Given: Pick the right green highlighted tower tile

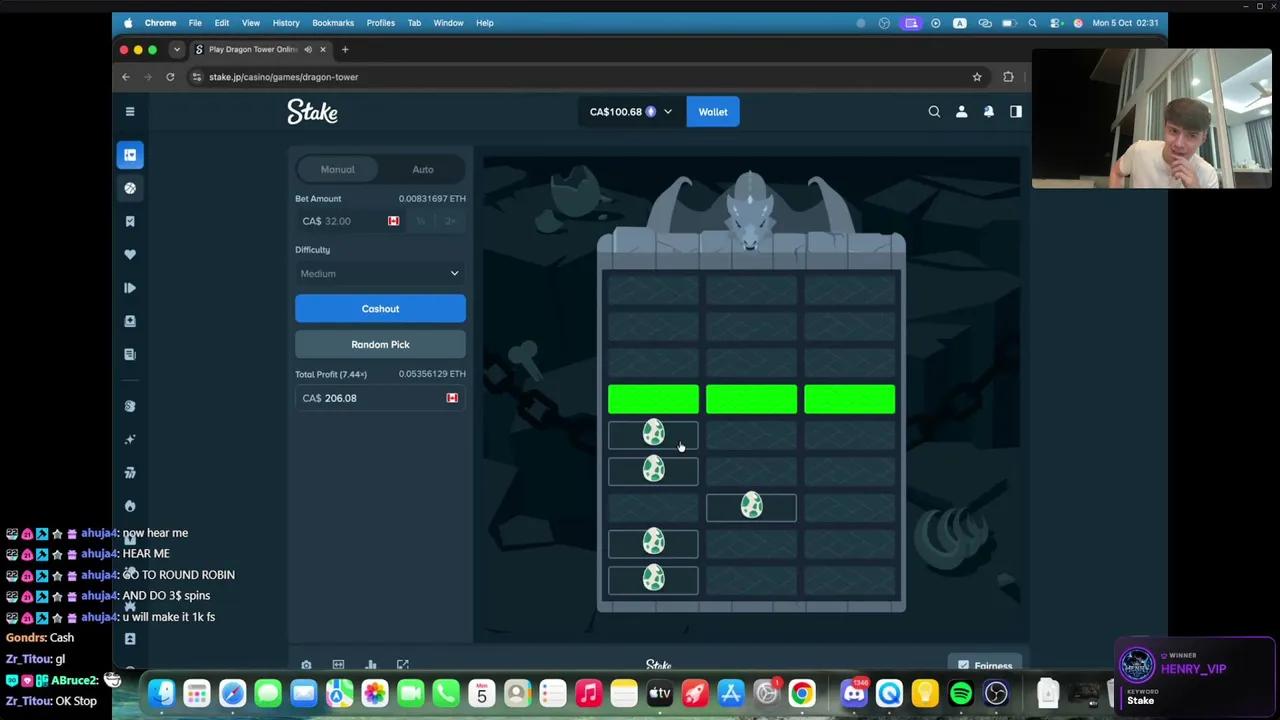Looking at the screenshot, I should 849,399.
